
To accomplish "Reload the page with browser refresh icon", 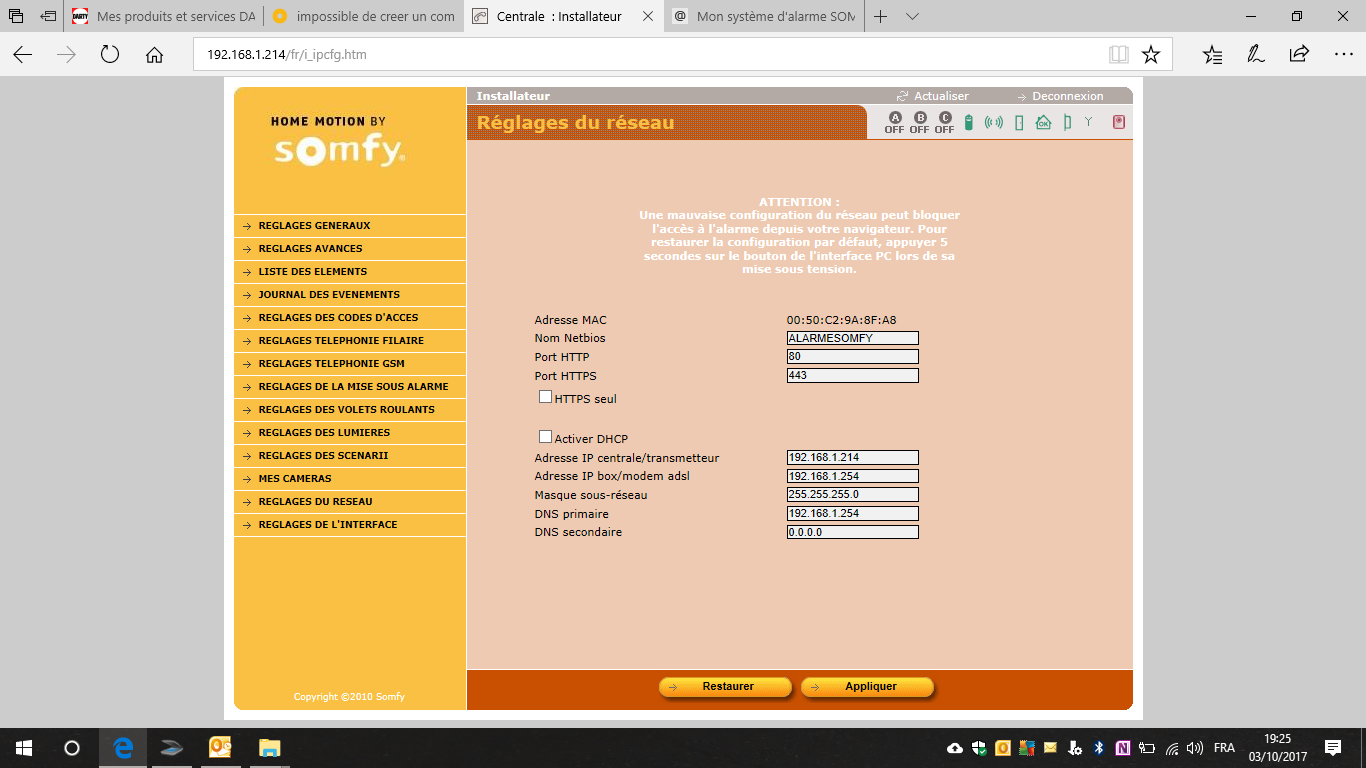I will pos(110,55).
